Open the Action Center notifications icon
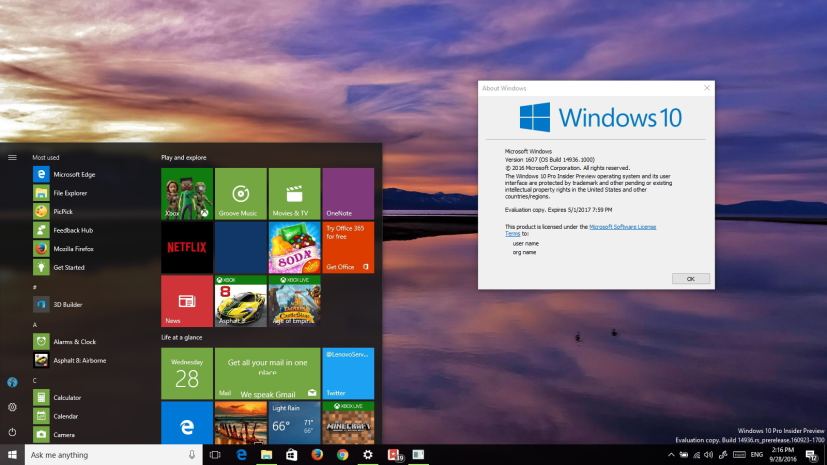This screenshot has width=827, height=465. tap(811, 455)
